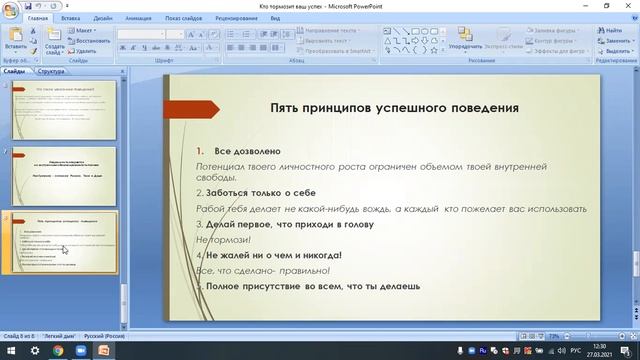
Task: Center the paragraph text
Action: tap(241, 48)
